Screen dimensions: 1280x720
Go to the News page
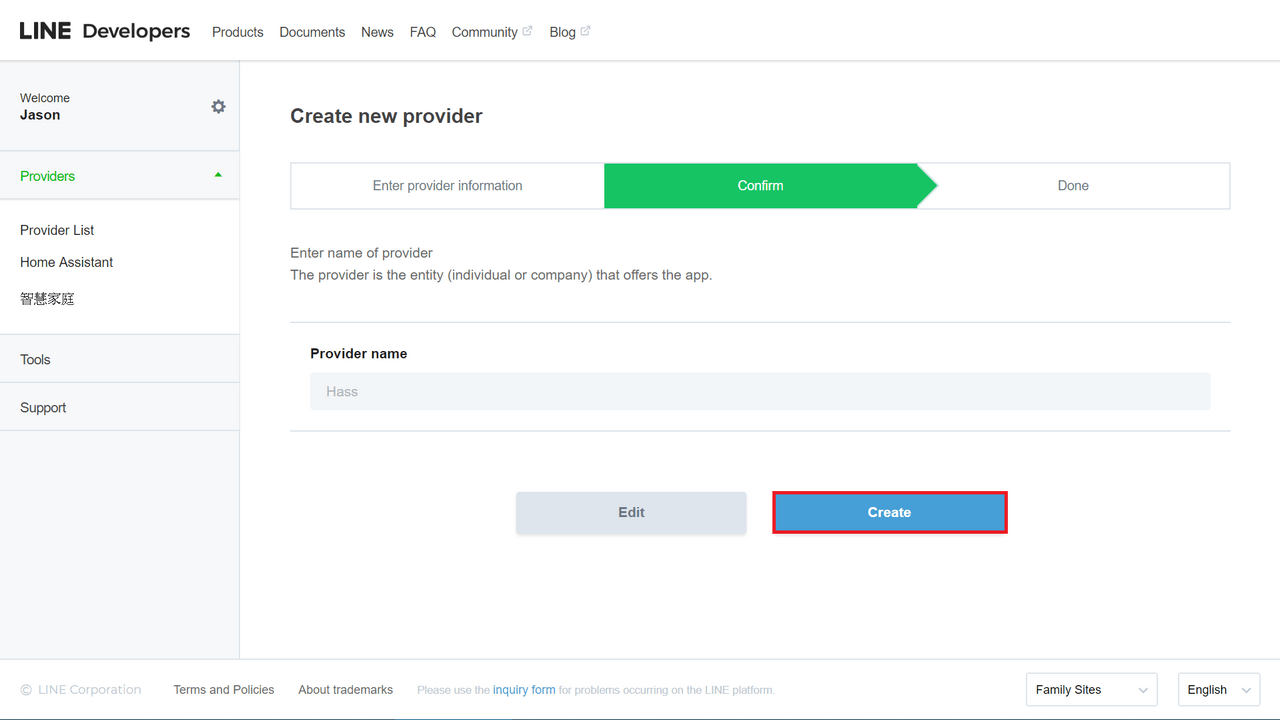point(377,32)
